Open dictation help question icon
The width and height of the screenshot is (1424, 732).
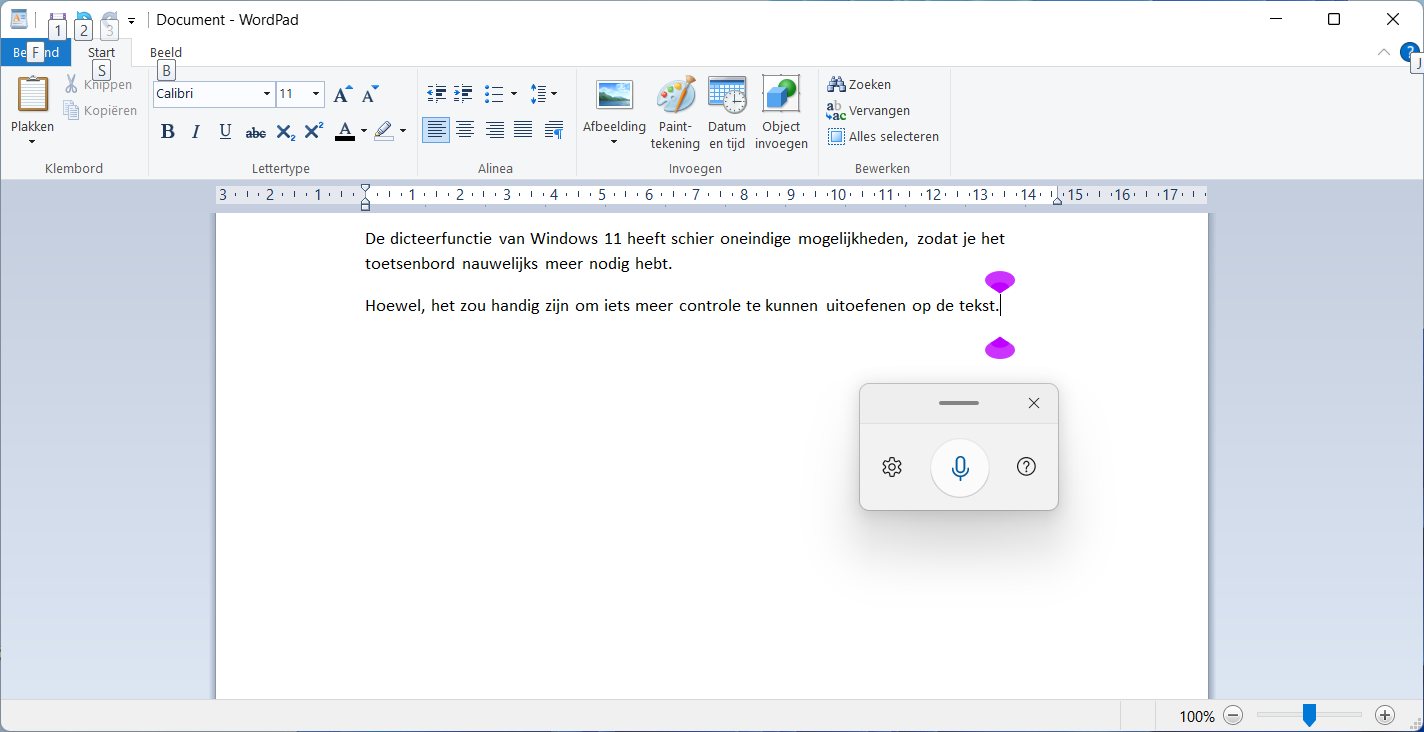[x=1026, y=467]
